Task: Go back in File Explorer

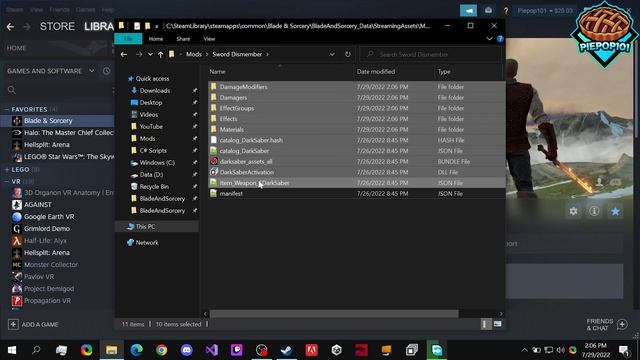Action: [x=124, y=54]
